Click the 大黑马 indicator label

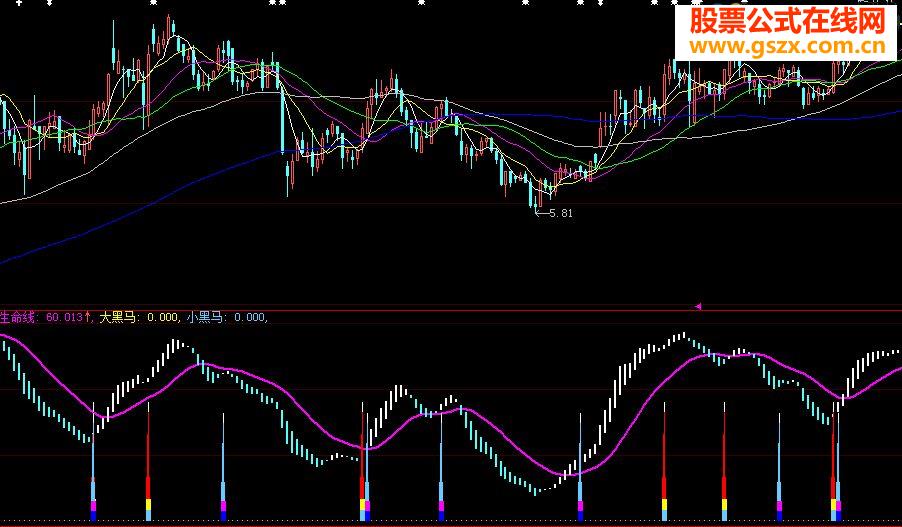pos(119,317)
